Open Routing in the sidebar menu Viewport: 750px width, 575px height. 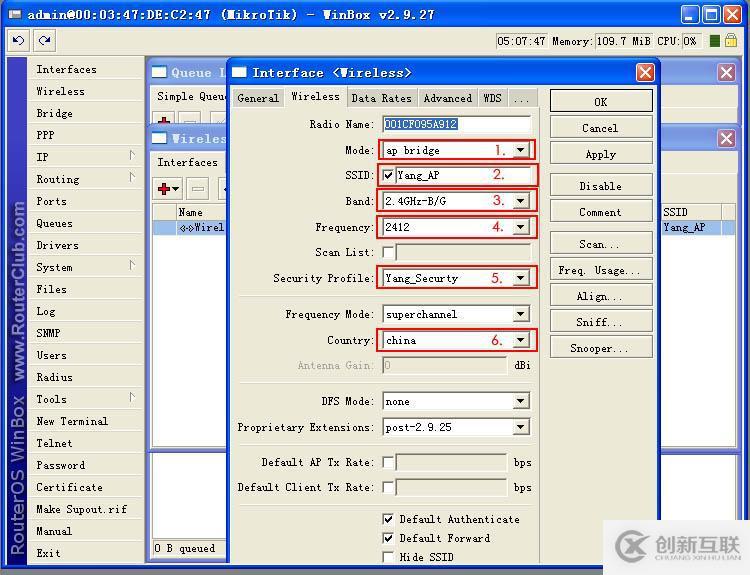[x=86, y=179]
